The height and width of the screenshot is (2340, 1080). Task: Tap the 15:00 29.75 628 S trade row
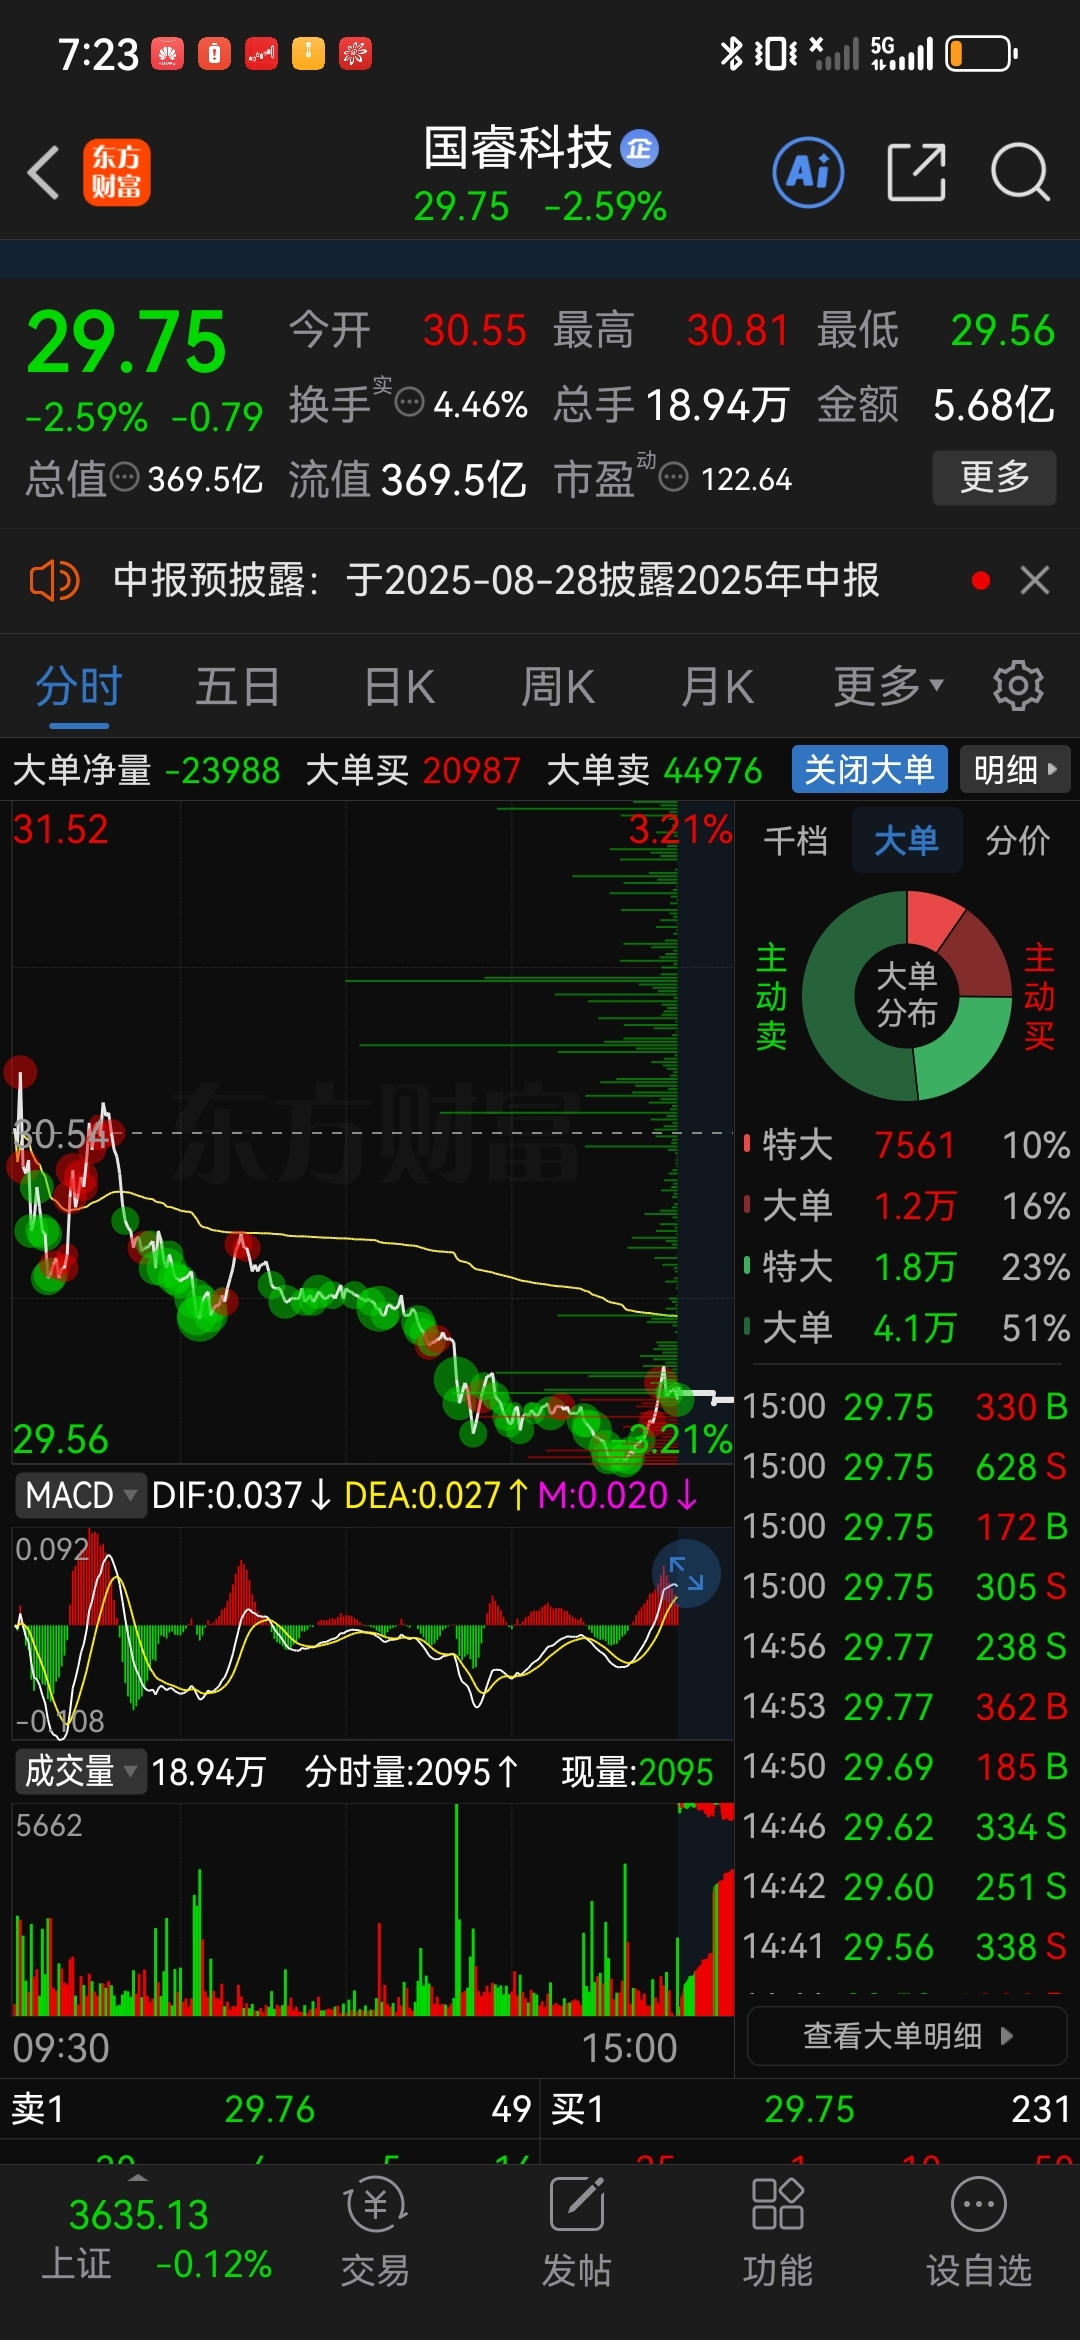906,1466
